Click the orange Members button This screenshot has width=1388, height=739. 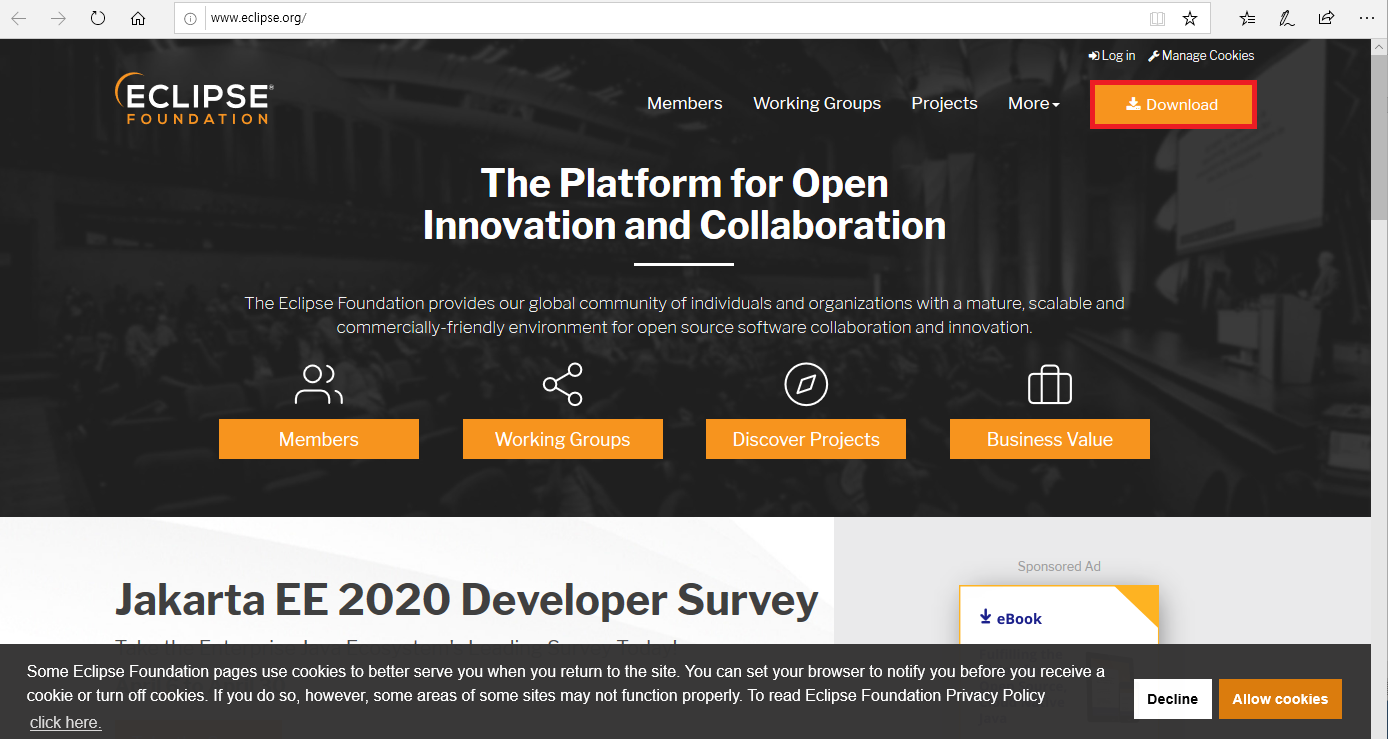click(319, 439)
